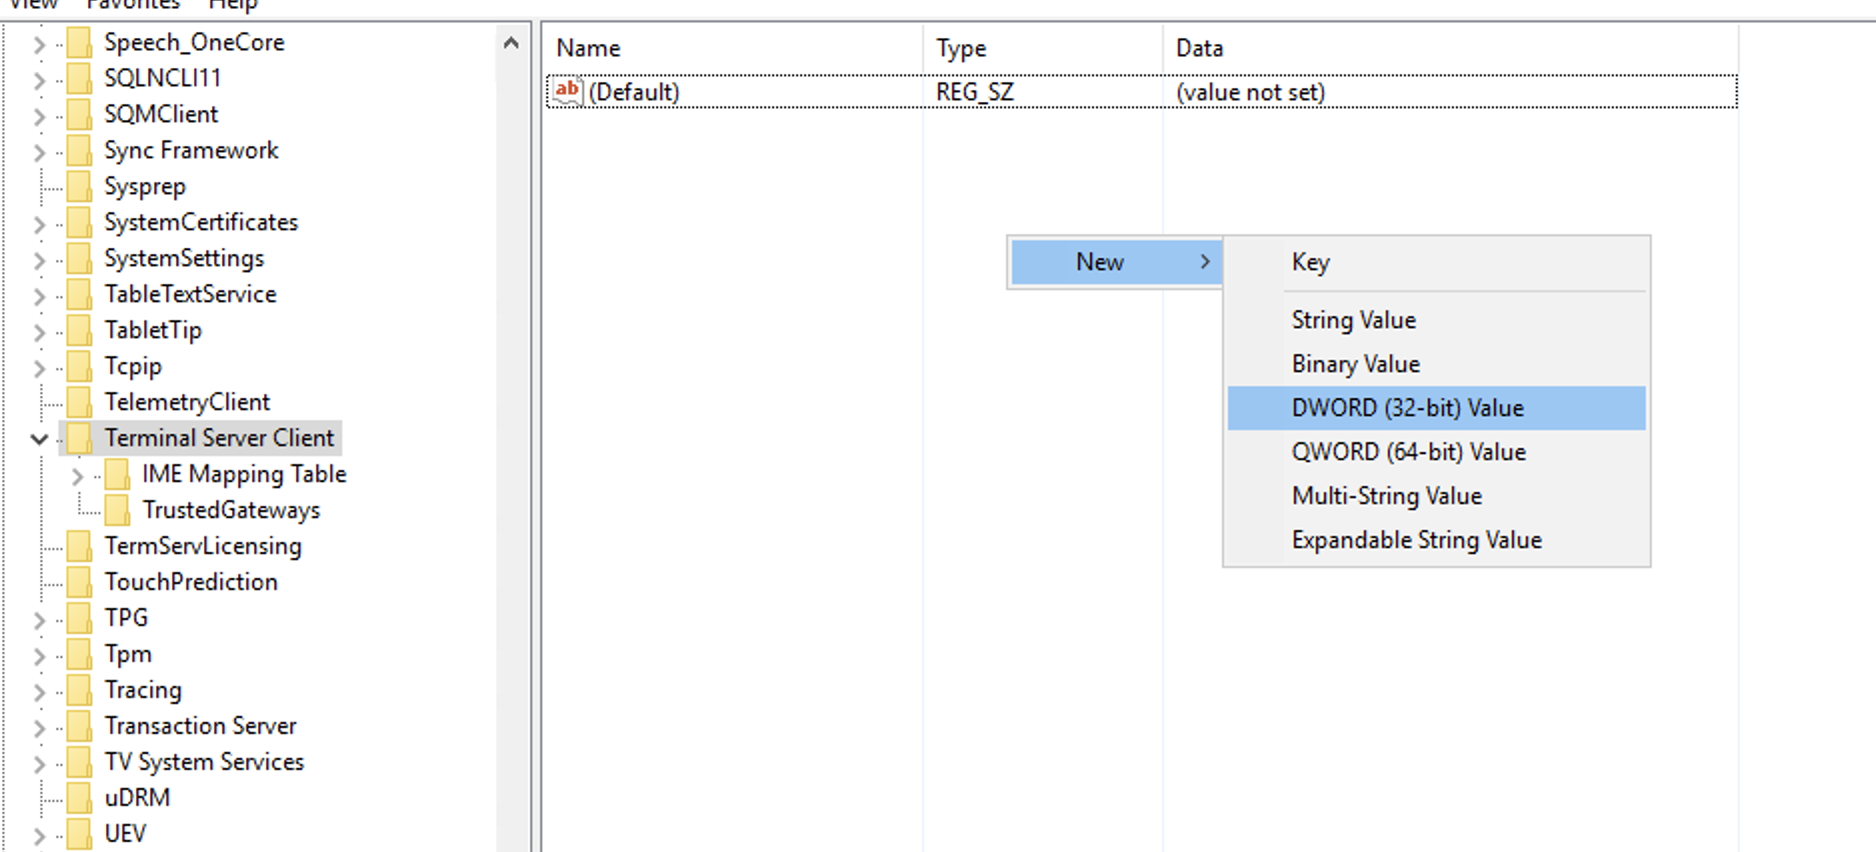Click the Sysprep folder icon
1876x852 pixels.
(x=79, y=186)
